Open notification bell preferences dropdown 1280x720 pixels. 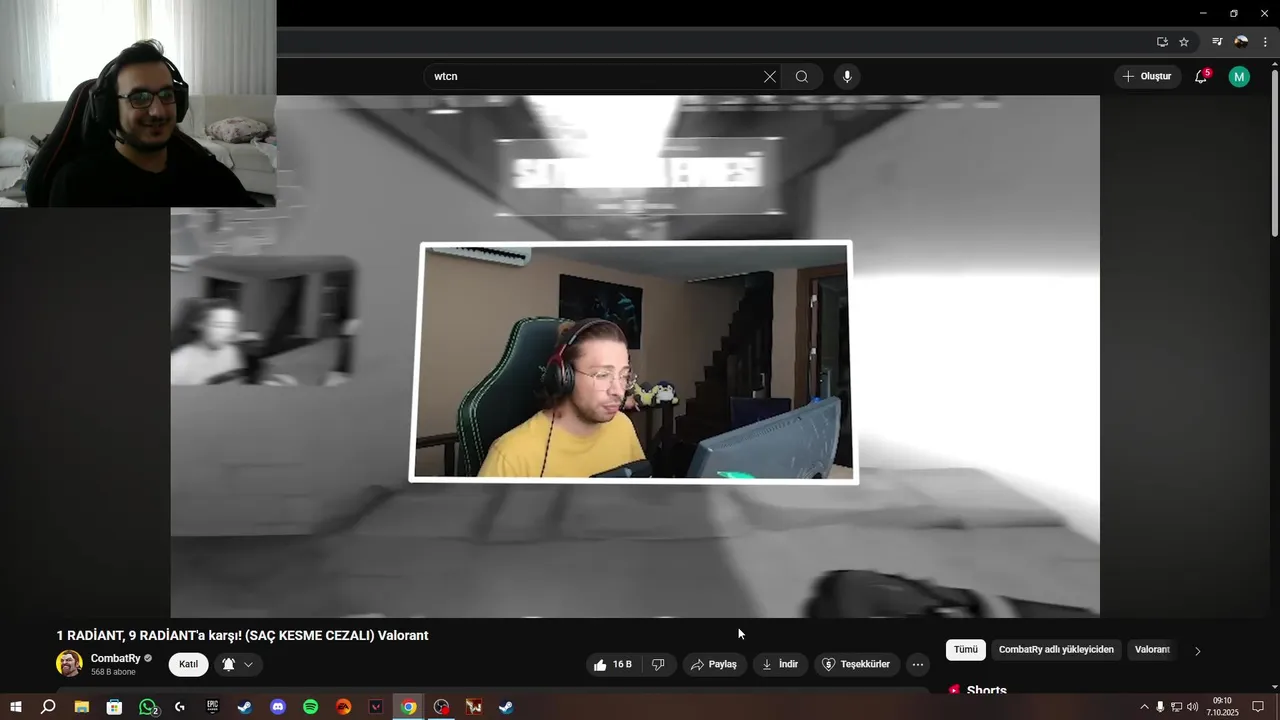pos(238,664)
